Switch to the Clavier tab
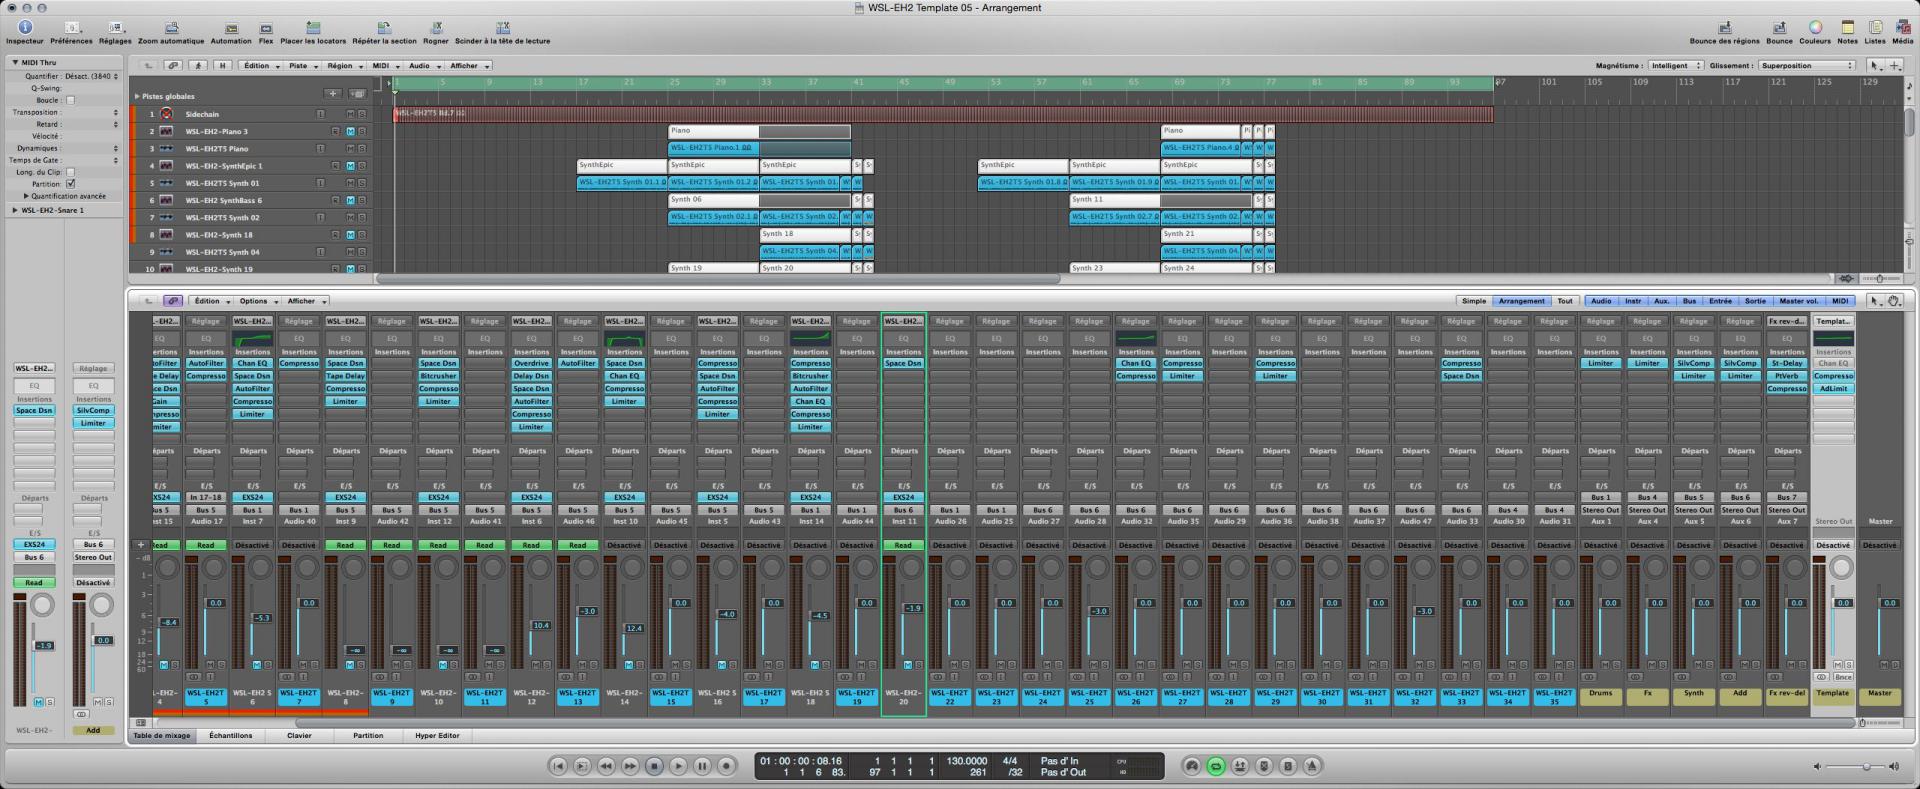Image resolution: width=1920 pixels, height=789 pixels. (x=299, y=735)
